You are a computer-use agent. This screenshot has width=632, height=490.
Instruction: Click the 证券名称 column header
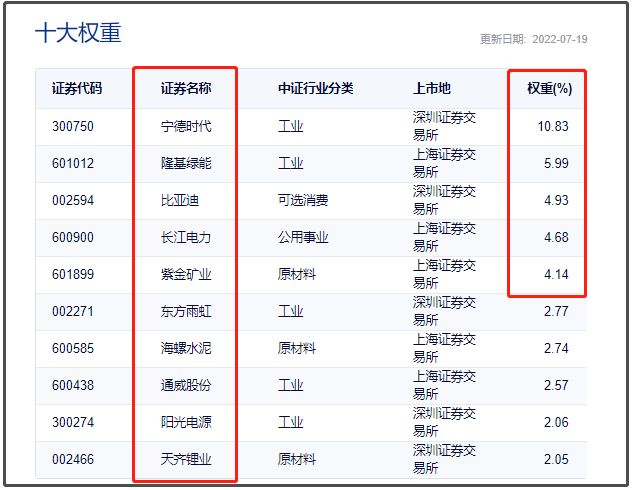tap(186, 89)
